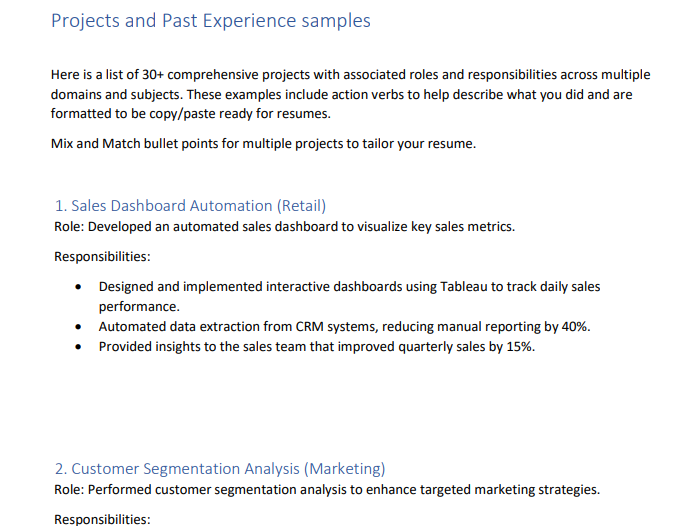
Task: Click the second 'Responsibilities:' label at bottom
Action: pos(101,519)
